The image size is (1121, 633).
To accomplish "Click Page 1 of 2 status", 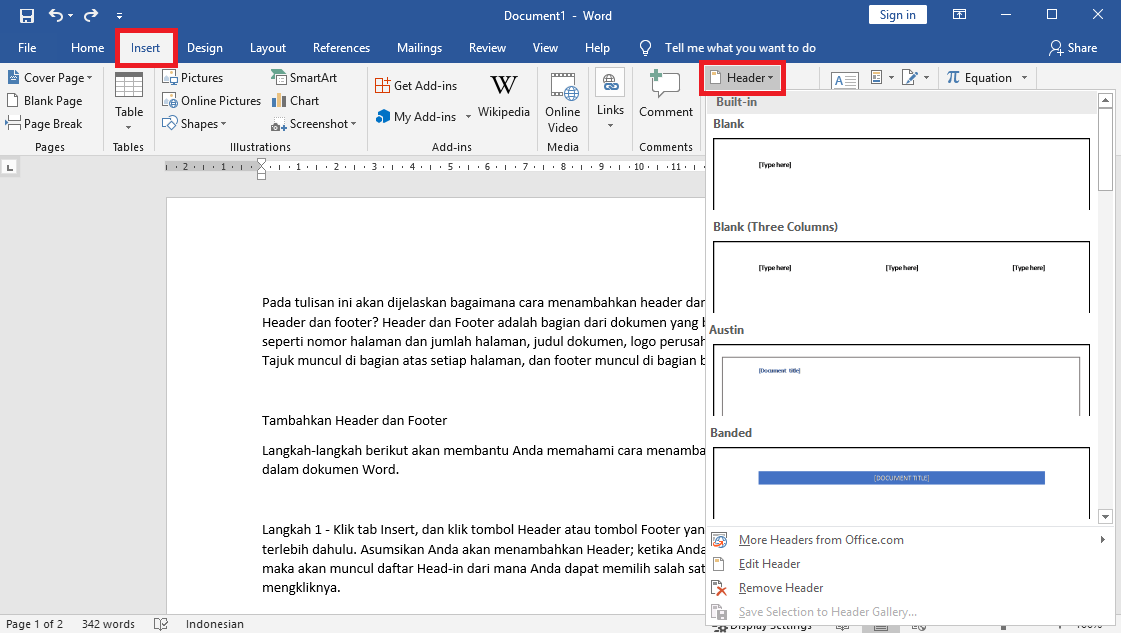I will (34, 624).
